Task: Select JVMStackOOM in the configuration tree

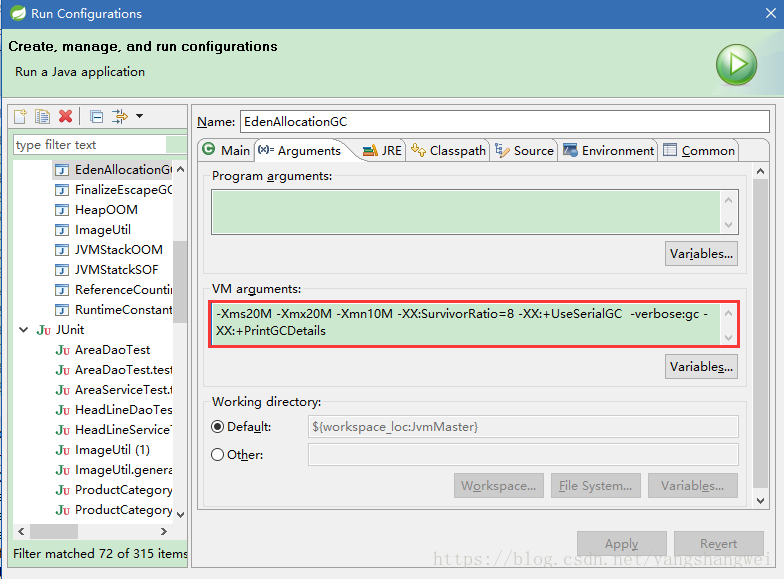Action: pos(118,250)
